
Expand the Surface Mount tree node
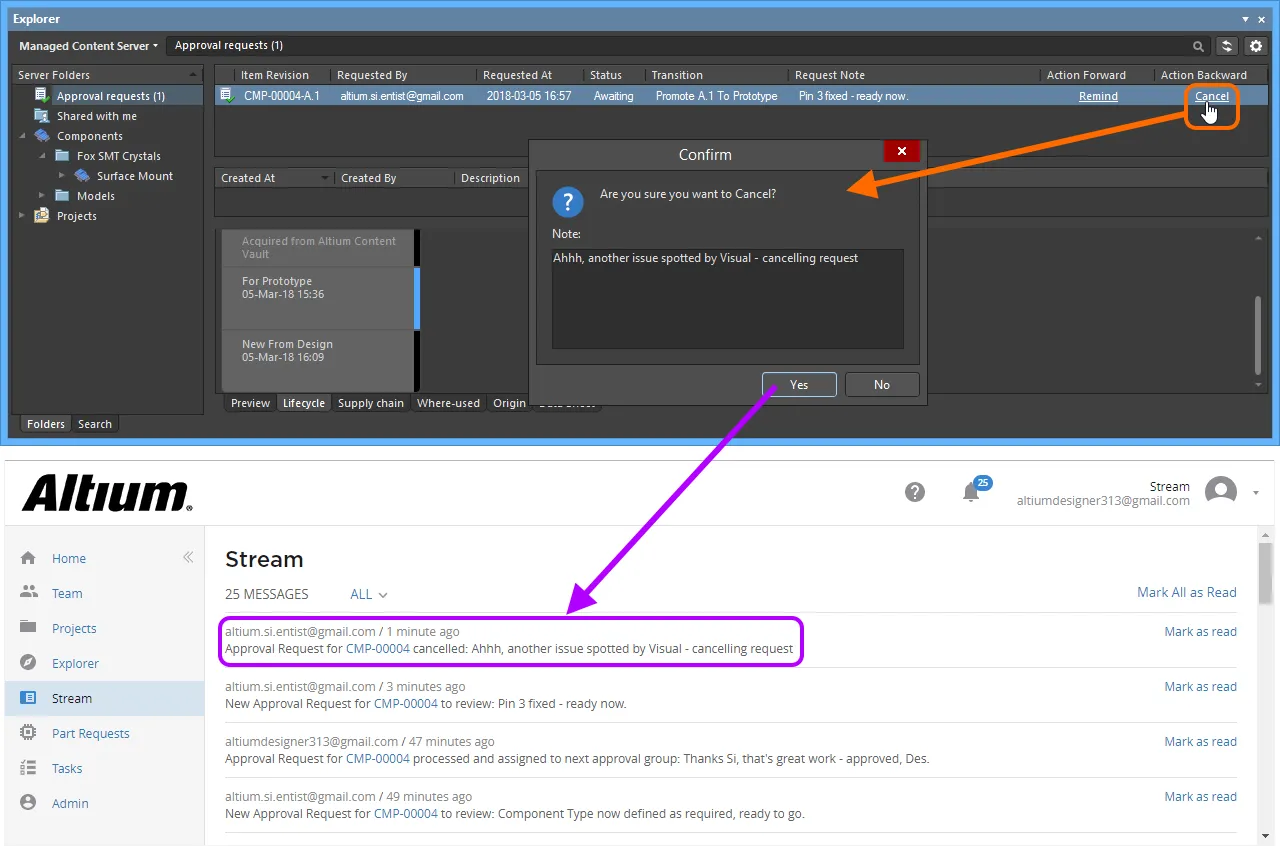[x=62, y=175]
